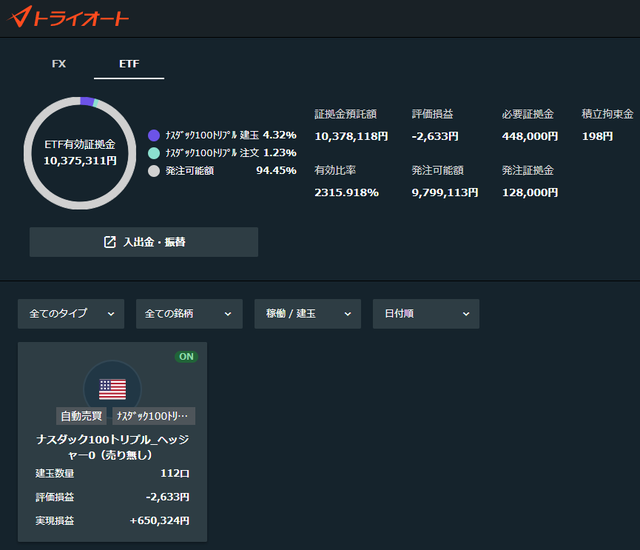Click the TriAuto logo
Screen dimensions: 640x550
click(x=68, y=17)
